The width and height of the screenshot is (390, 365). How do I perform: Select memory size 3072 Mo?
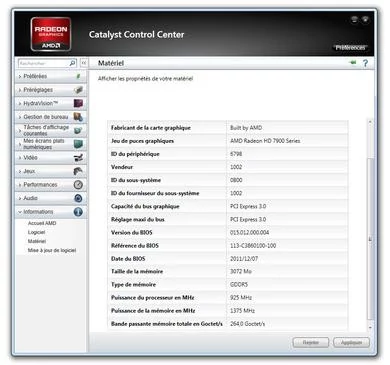[x=241, y=271]
